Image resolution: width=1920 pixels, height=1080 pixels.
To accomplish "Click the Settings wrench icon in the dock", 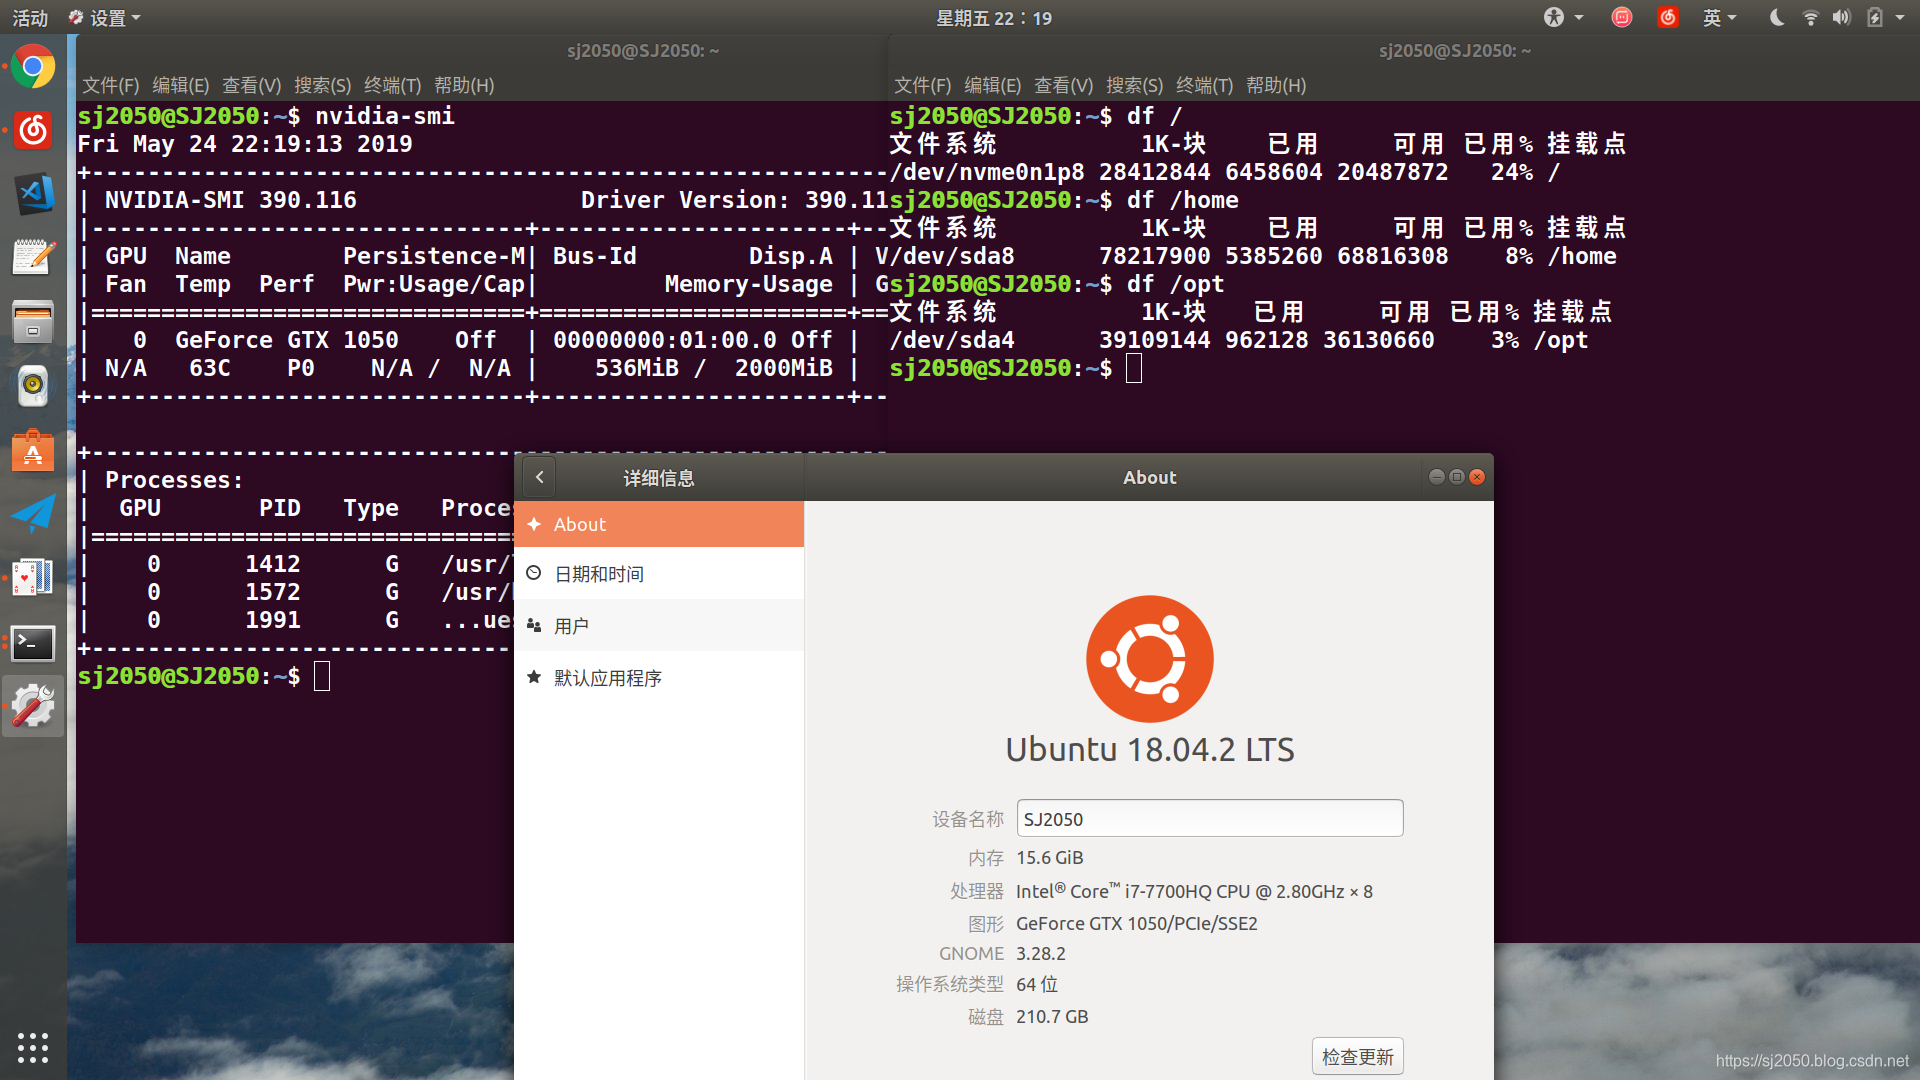I will pyautogui.click(x=33, y=707).
